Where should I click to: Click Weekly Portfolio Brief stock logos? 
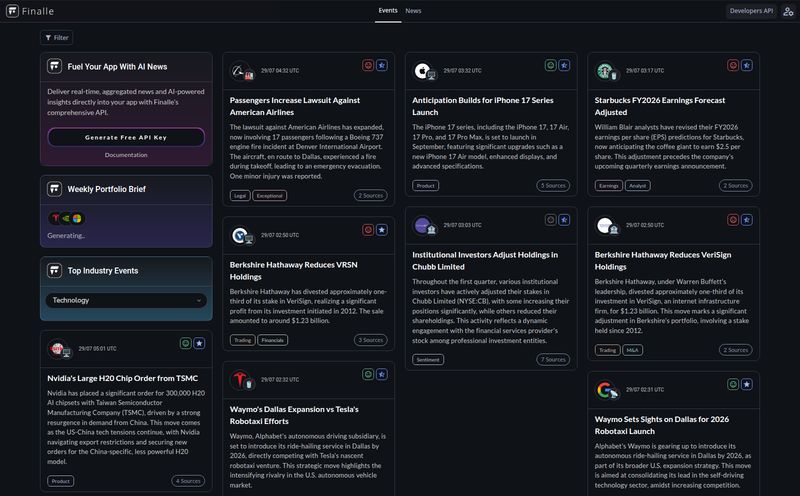[66, 218]
